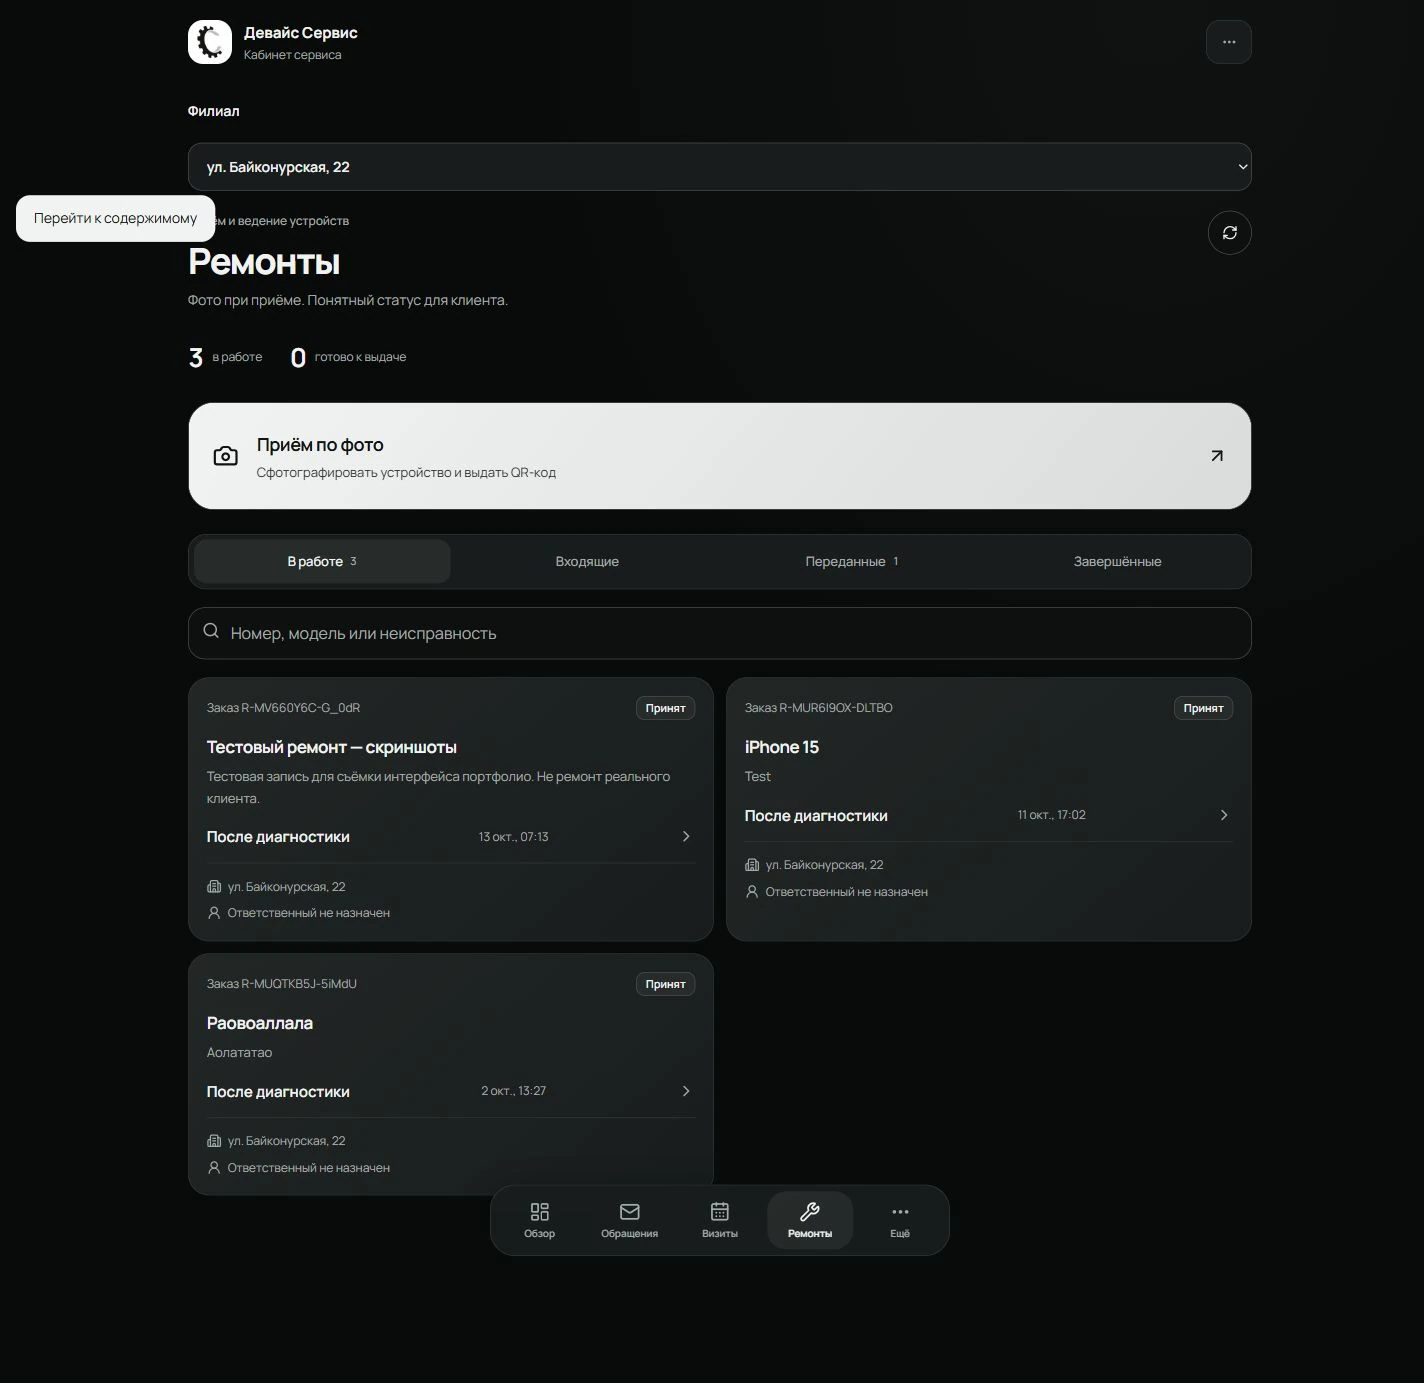The image size is (1424, 1383).
Task: Expand chevron on Тестовый ремонт status row
Action: click(686, 836)
